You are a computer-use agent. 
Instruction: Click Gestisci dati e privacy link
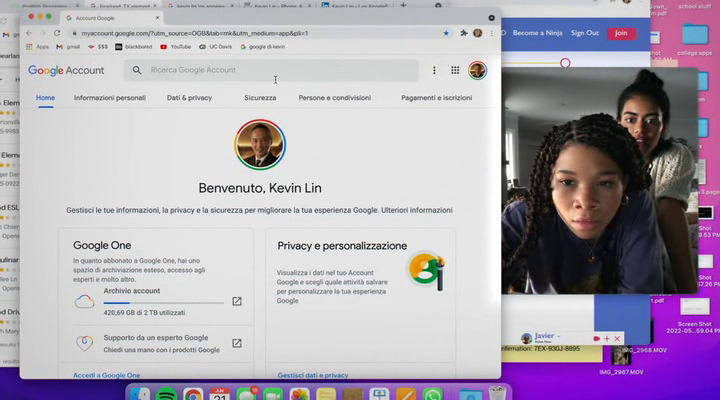point(313,375)
